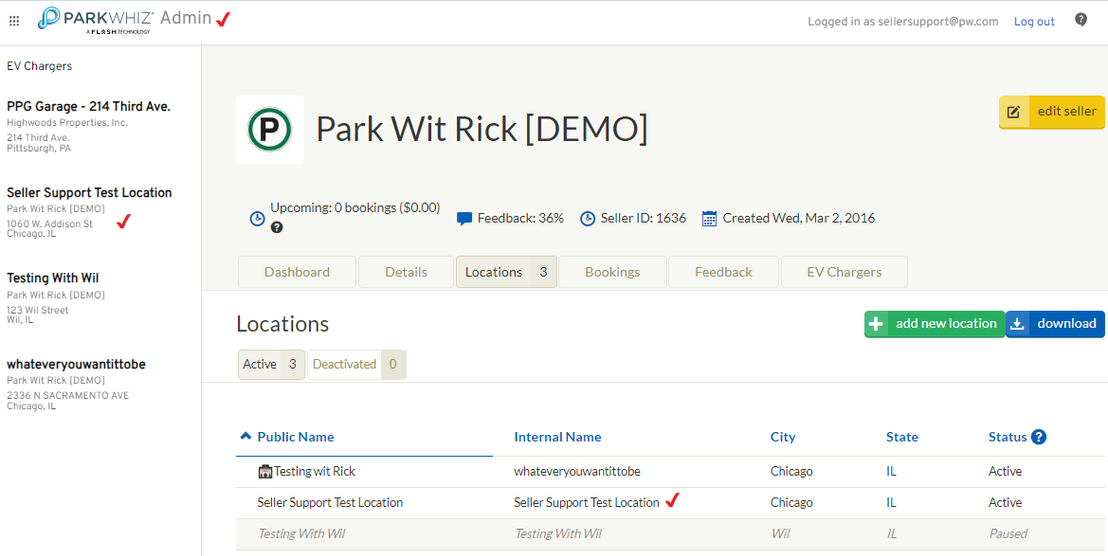The image size is (1108, 556).
Task: Sort by Status column header
Action: pyautogui.click(x=1008, y=437)
